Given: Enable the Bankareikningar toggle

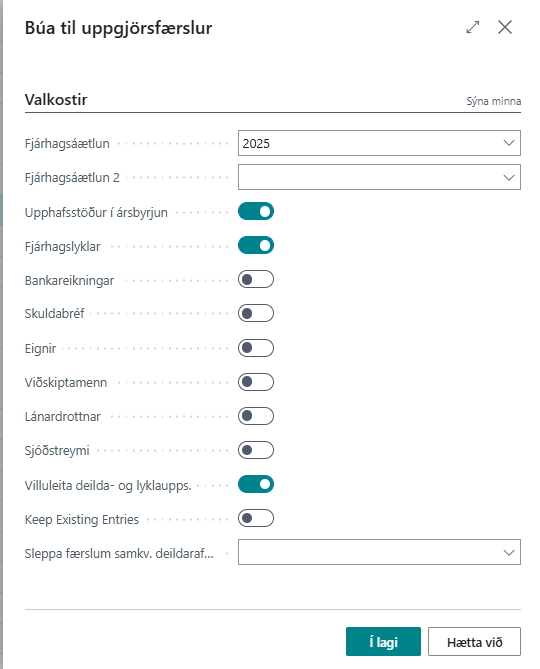Looking at the screenshot, I should pyautogui.click(x=256, y=279).
